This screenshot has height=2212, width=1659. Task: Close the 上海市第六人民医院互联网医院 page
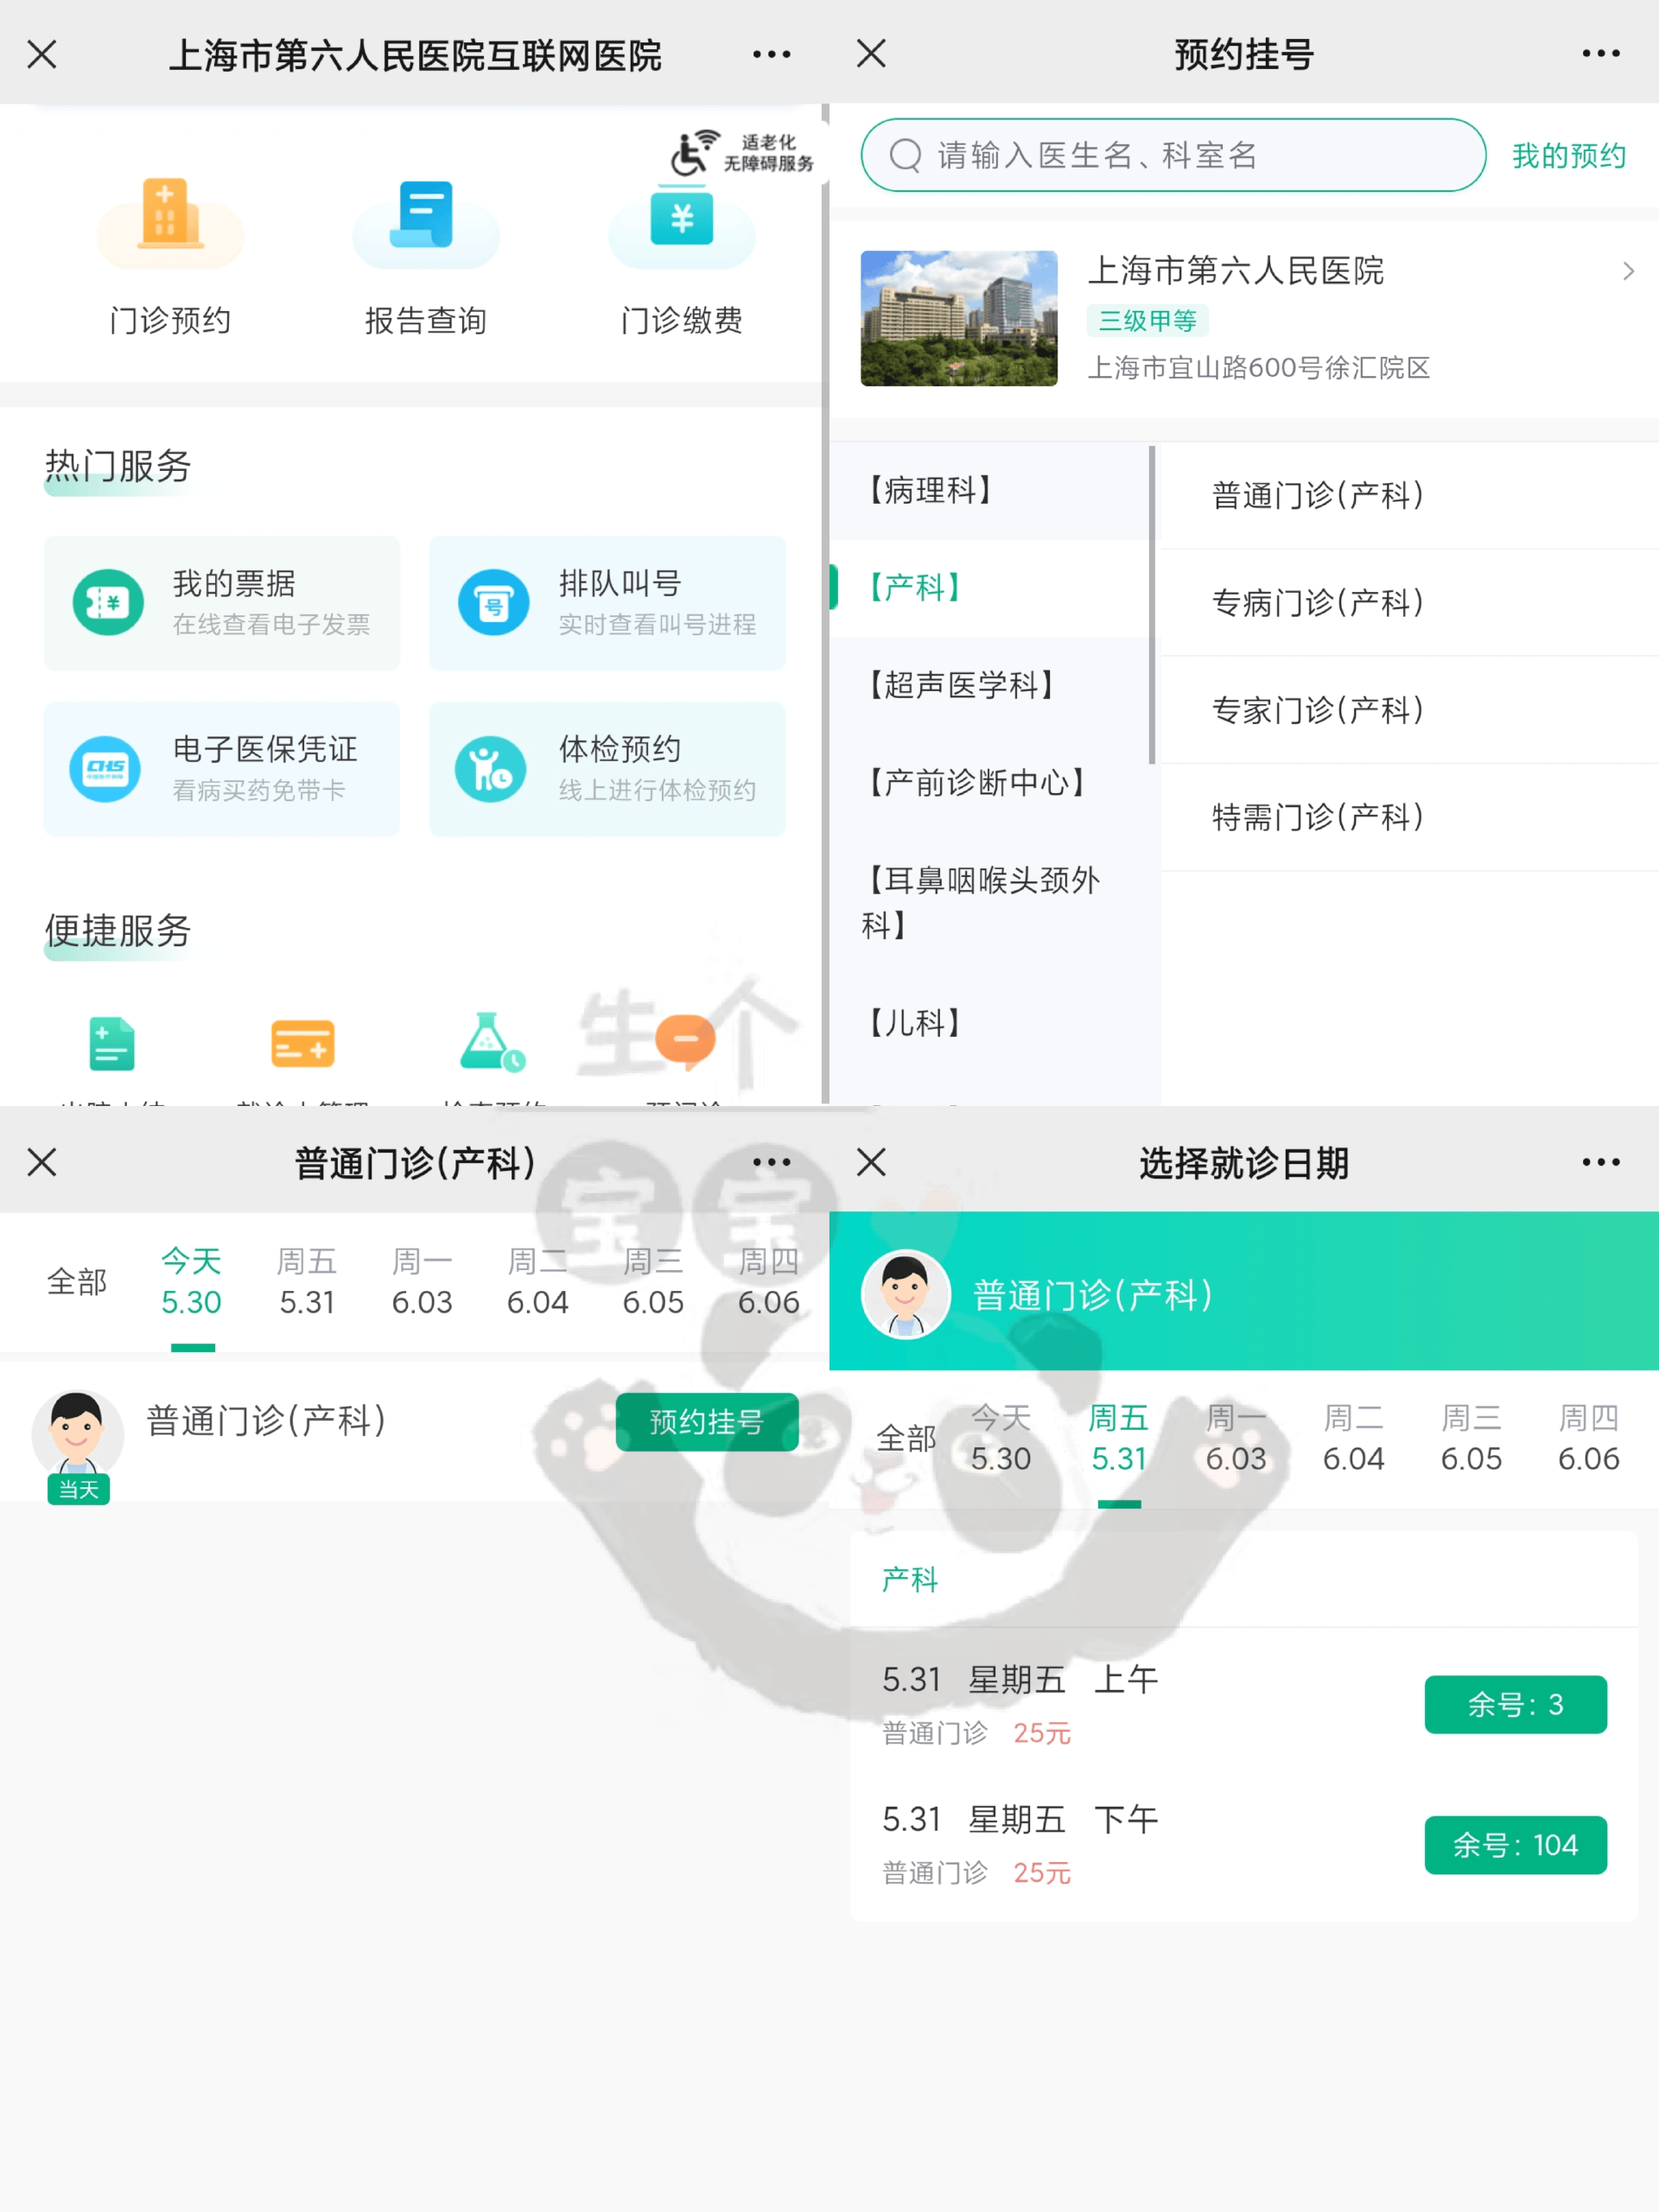click(x=42, y=54)
